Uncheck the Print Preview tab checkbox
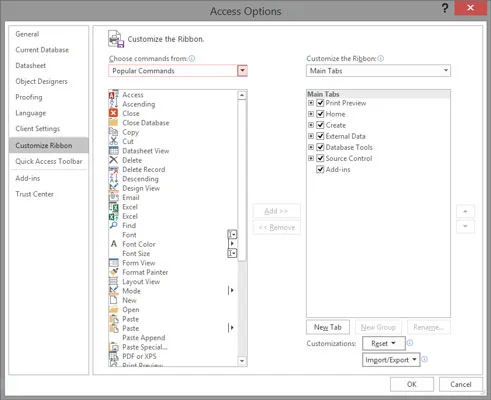 [x=320, y=103]
